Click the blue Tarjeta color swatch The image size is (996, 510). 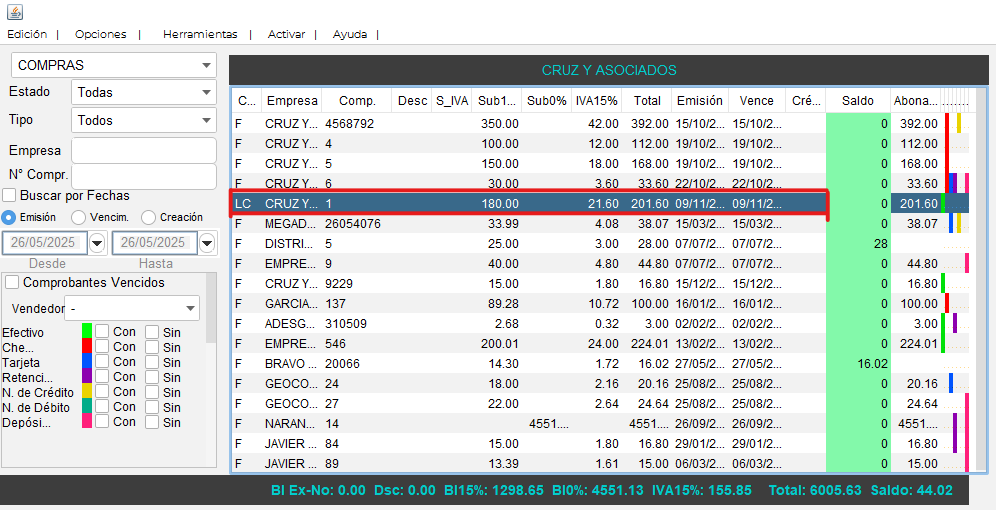coord(87,362)
